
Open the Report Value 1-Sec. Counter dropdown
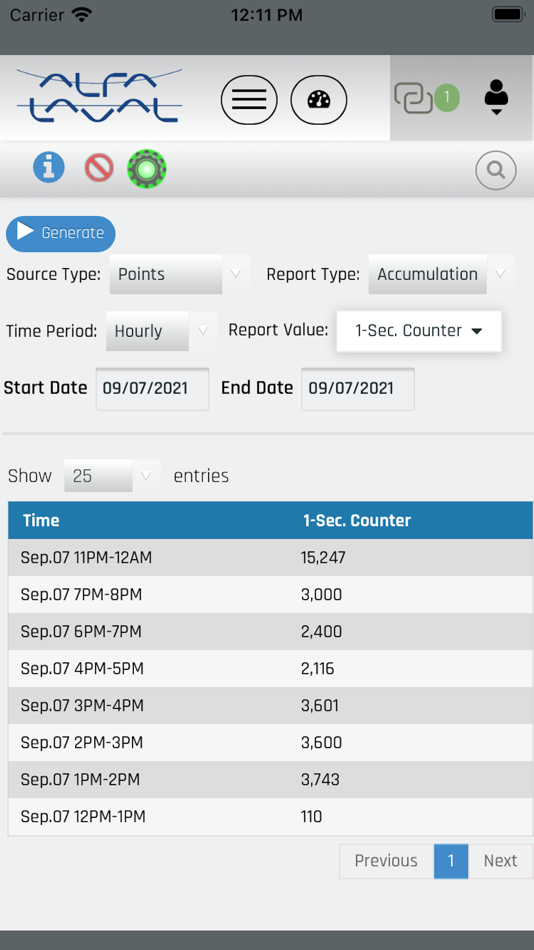pos(419,331)
